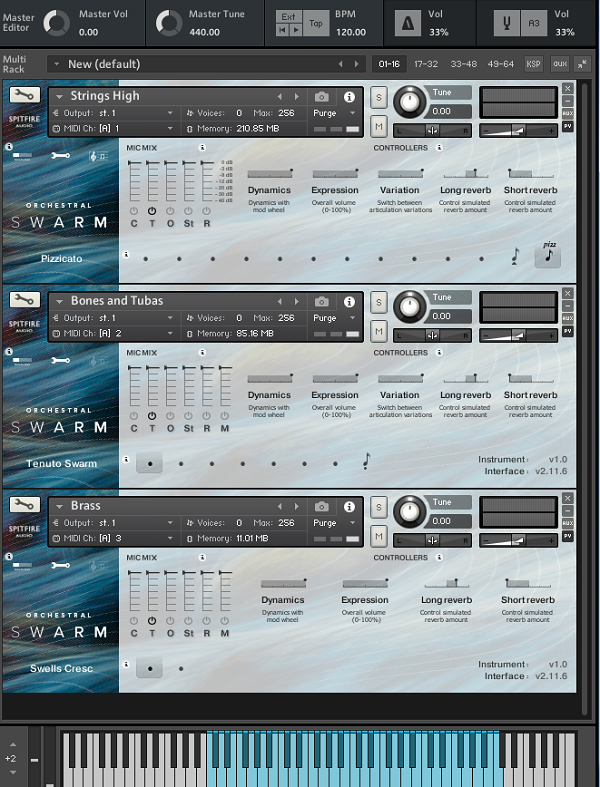Click the ostinatum clef icon in Strings High panel

98,156
